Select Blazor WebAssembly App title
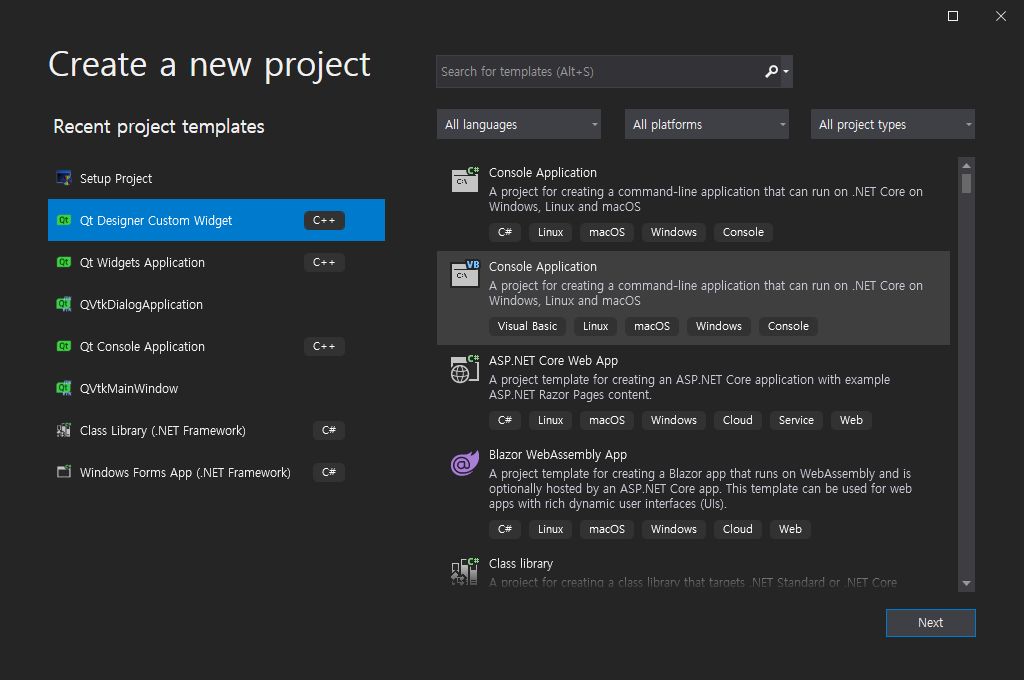The height and width of the screenshot is (680, 1024). click(x=558, y=455)
